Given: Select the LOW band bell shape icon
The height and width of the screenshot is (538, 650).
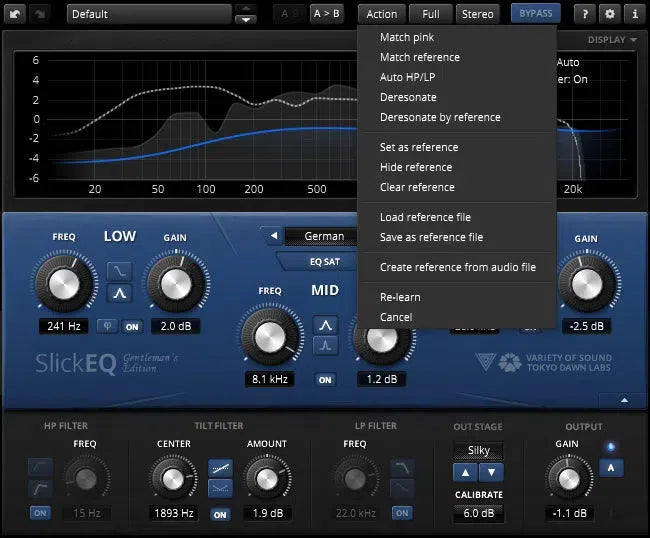Looking at the screenshot, I should [x=120, y=293].
